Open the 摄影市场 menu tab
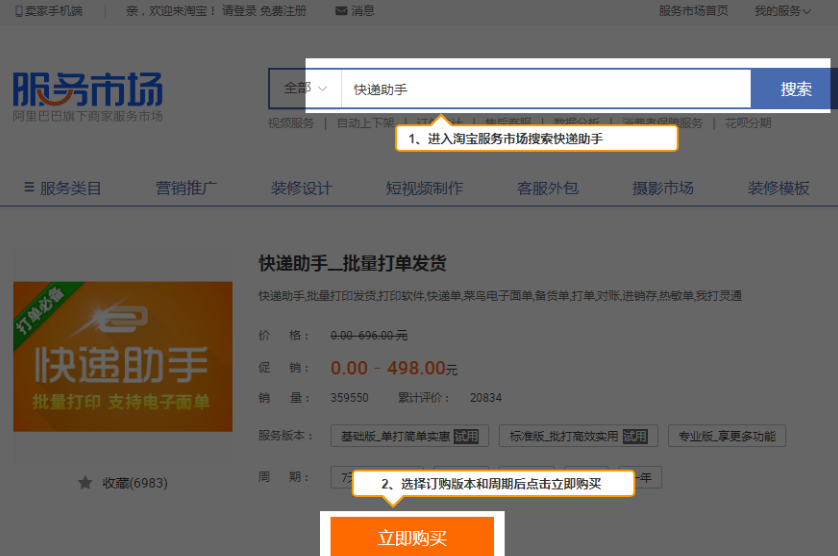 tap(663, 188)
